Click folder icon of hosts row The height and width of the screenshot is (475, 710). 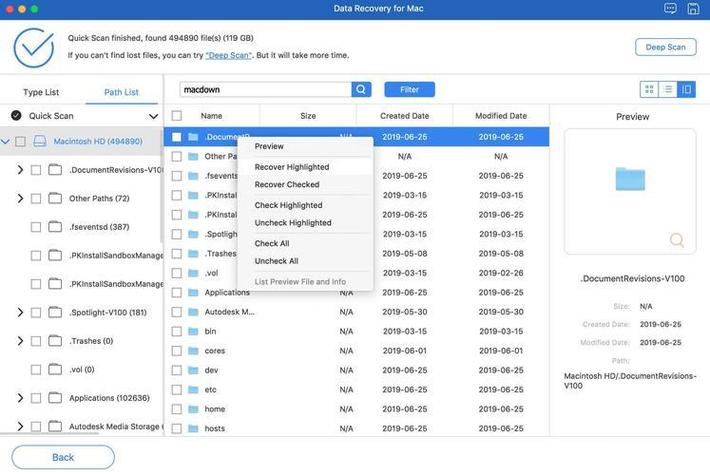[x=193, y=428]
